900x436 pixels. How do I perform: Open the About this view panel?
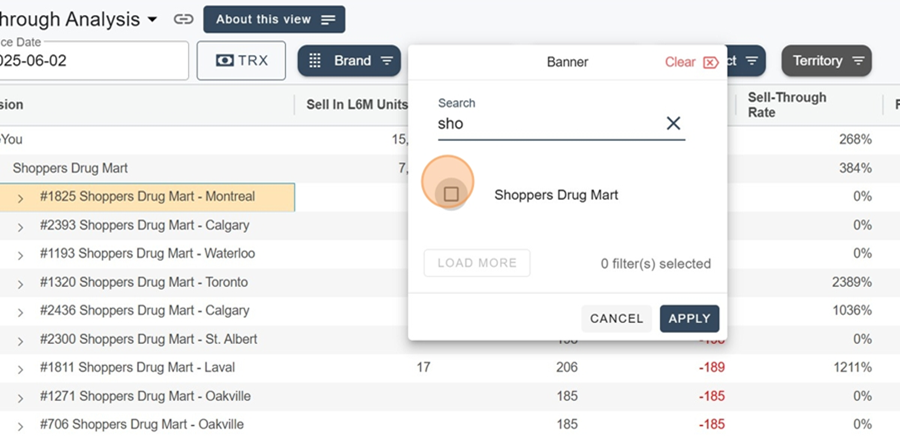[274, 20]
